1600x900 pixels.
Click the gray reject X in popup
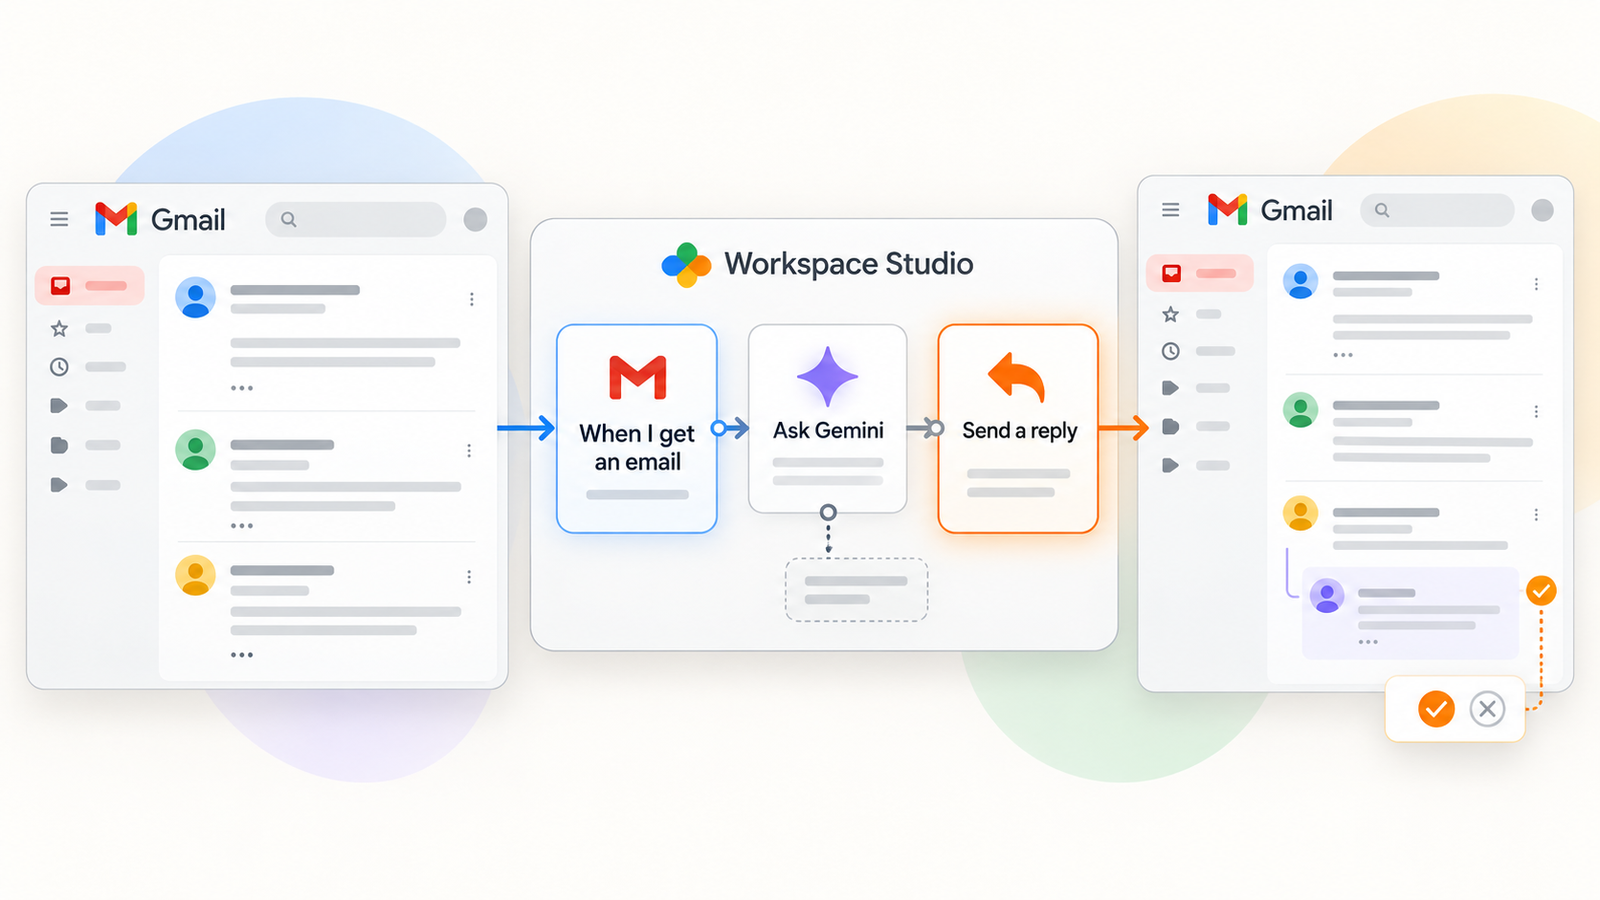coord(1487,709)
